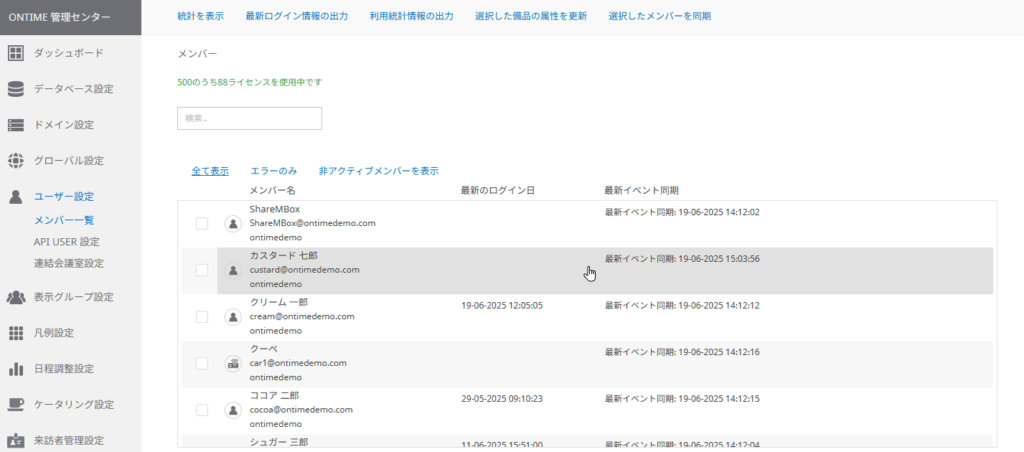Viewport: 1024px width, 452px height.
Task: Click the schedule adjustment bar chart icon
Action: 16,369
